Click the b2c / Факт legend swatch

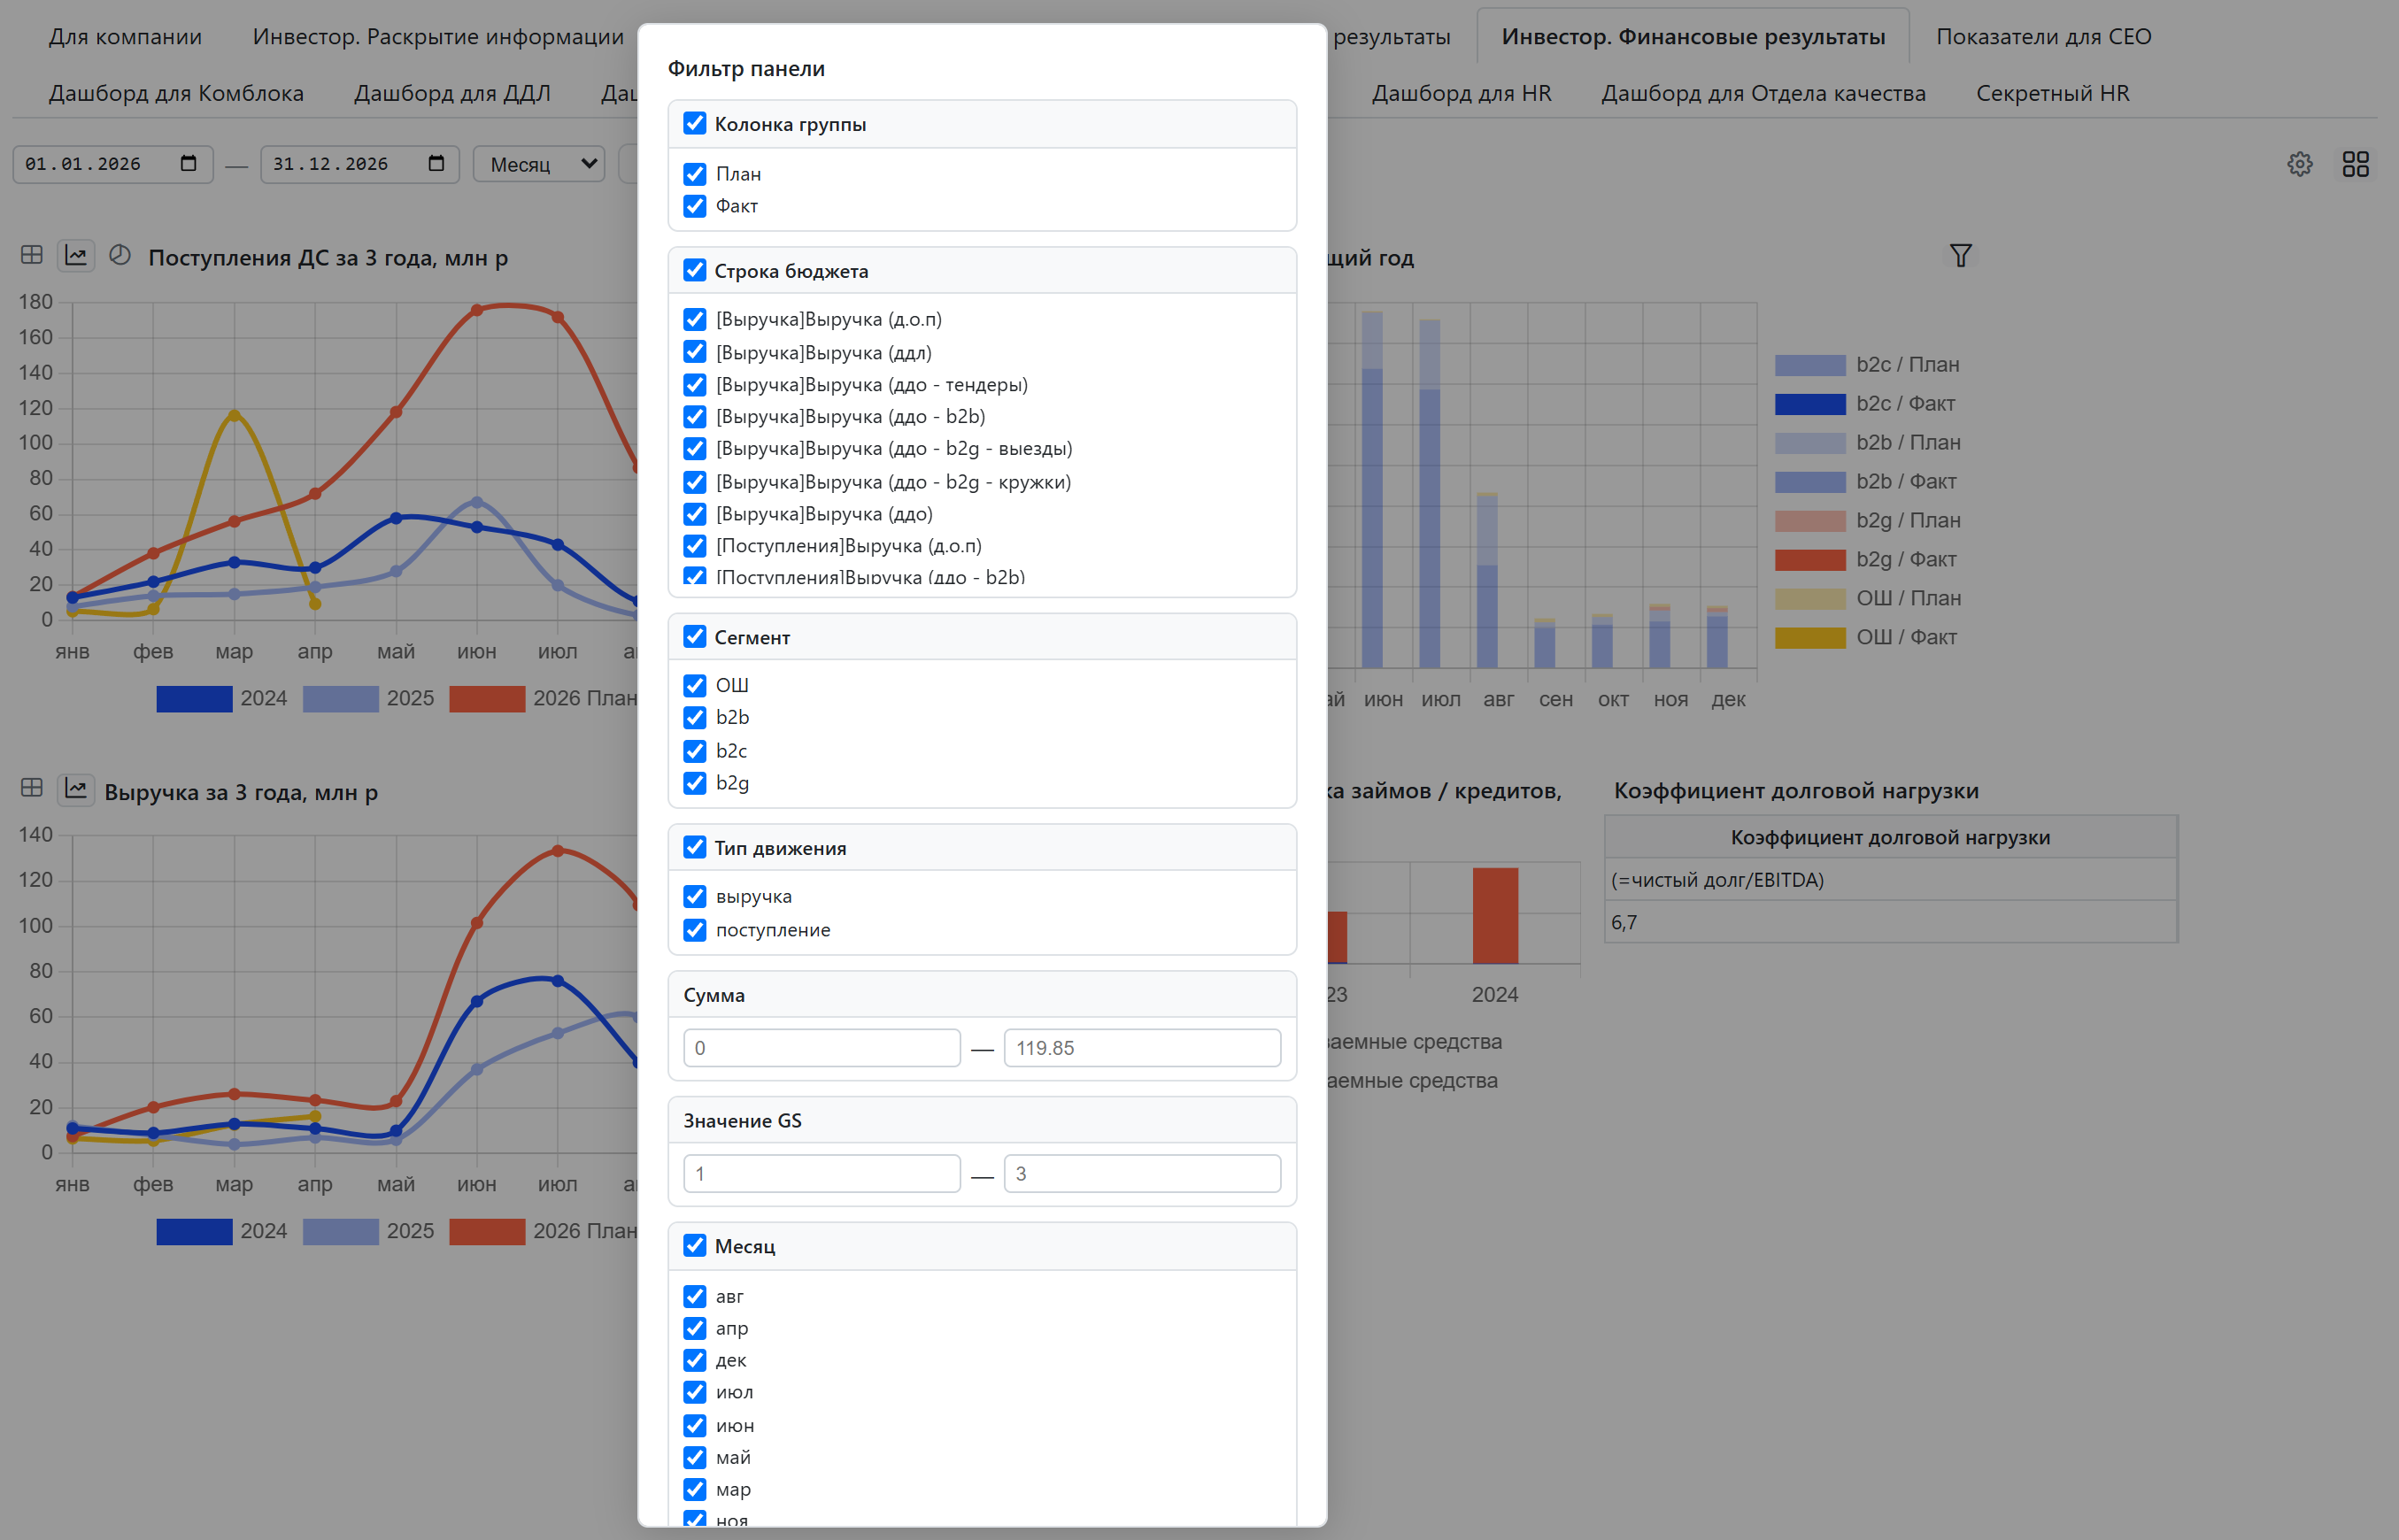pyautogui.click(x=1810, y=404)
